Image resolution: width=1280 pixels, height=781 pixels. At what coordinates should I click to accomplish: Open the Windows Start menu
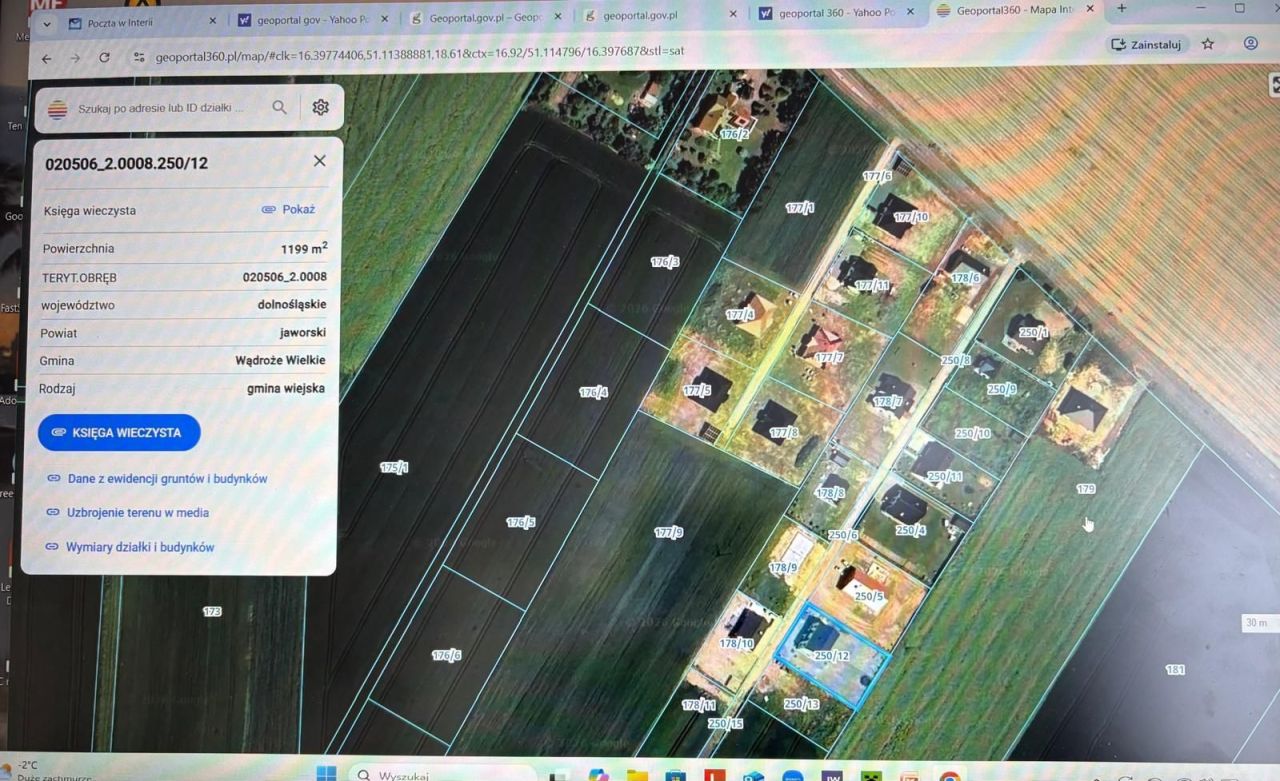pyautogui.click(x=326, y=773)
